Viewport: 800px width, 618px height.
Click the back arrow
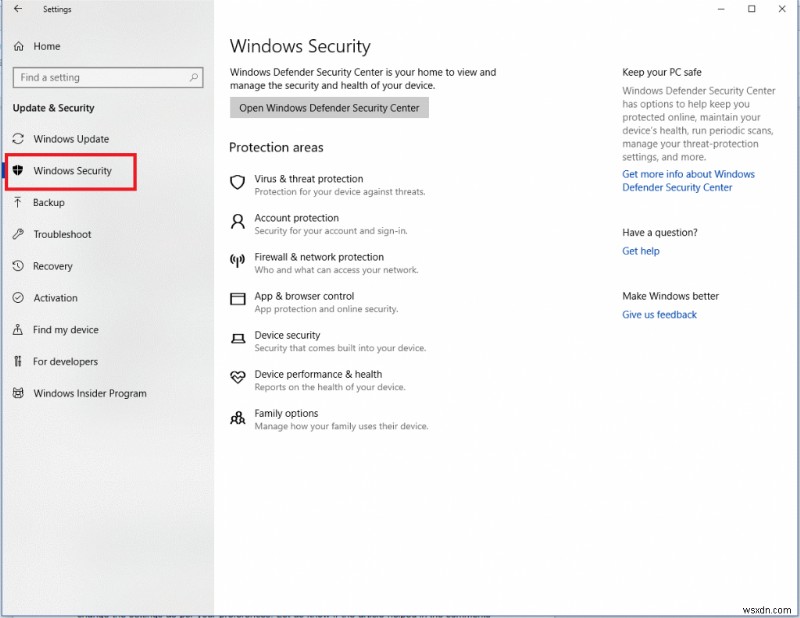coord(17,9)
